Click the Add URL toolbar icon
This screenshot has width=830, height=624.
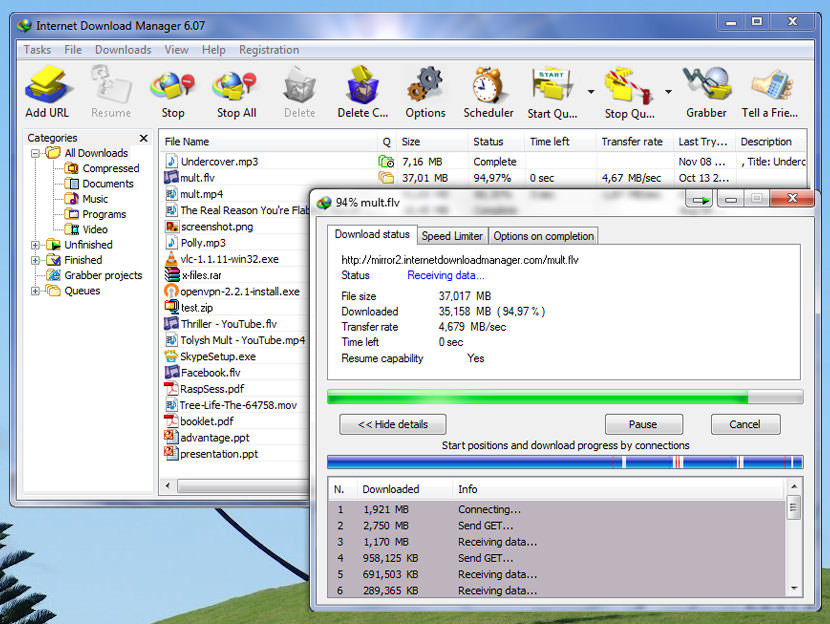point(47,85)
